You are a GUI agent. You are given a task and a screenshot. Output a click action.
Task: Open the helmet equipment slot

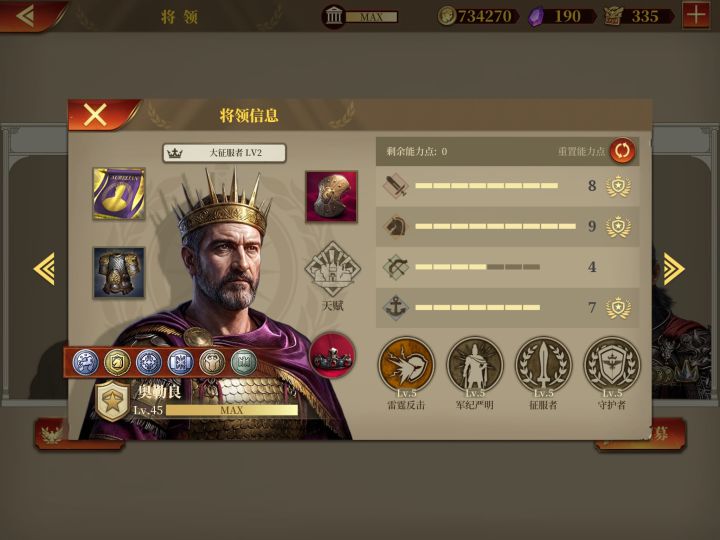coord(332,197)
